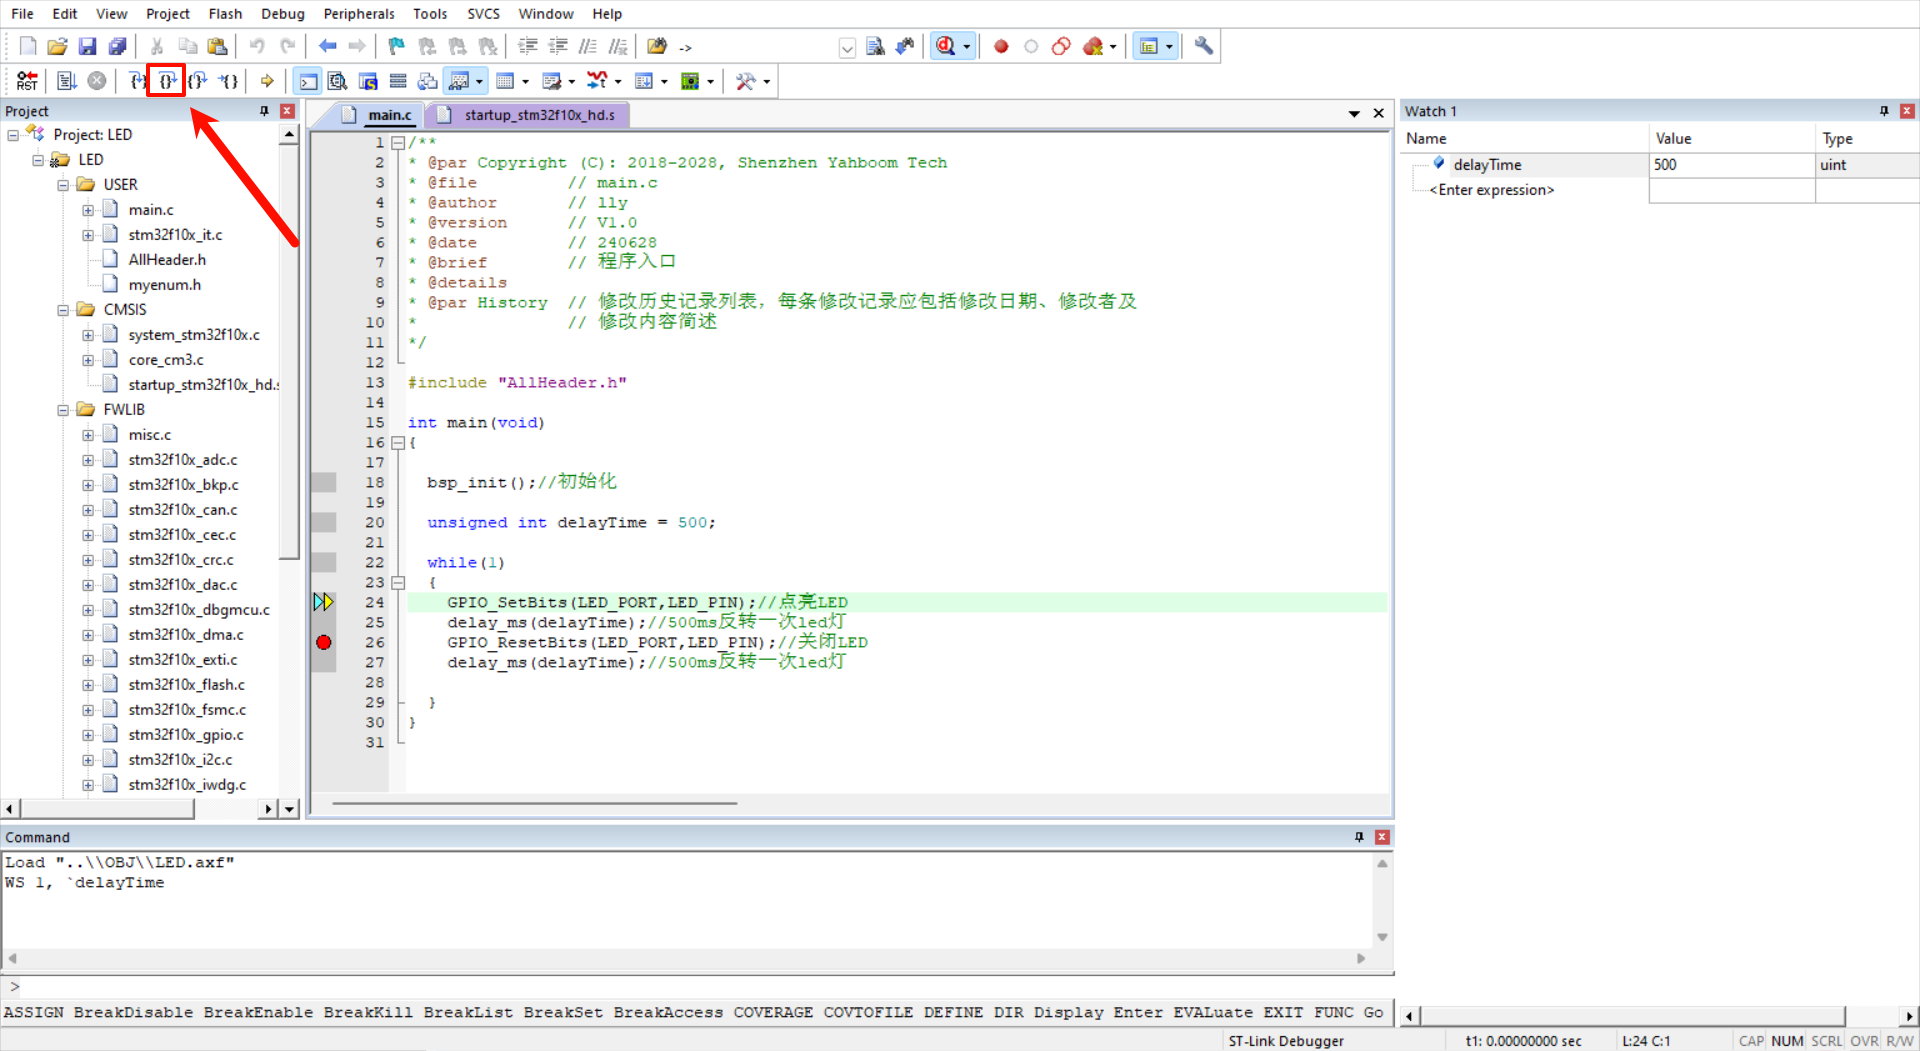The image size is (1920, 1051).
Task: Navigate backwards with blue arrow icon
Action: click(x=327, y=46)
